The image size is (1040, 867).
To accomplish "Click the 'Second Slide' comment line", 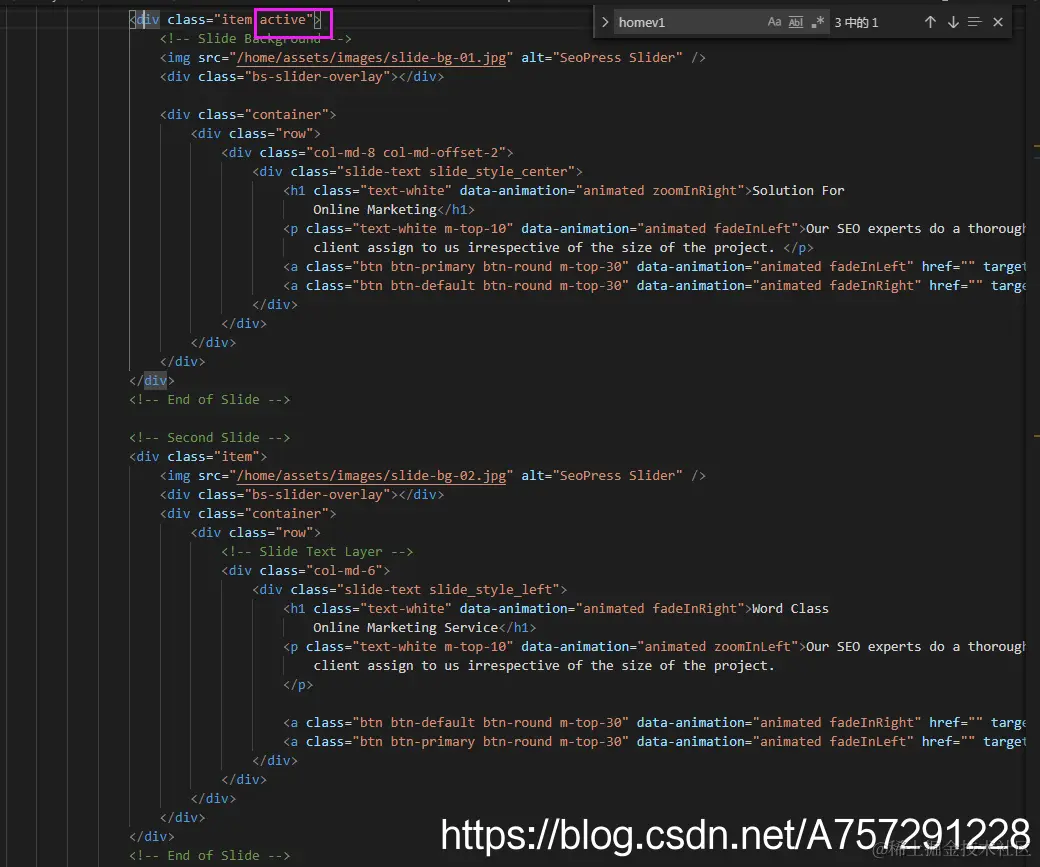I will pos(210,437).
